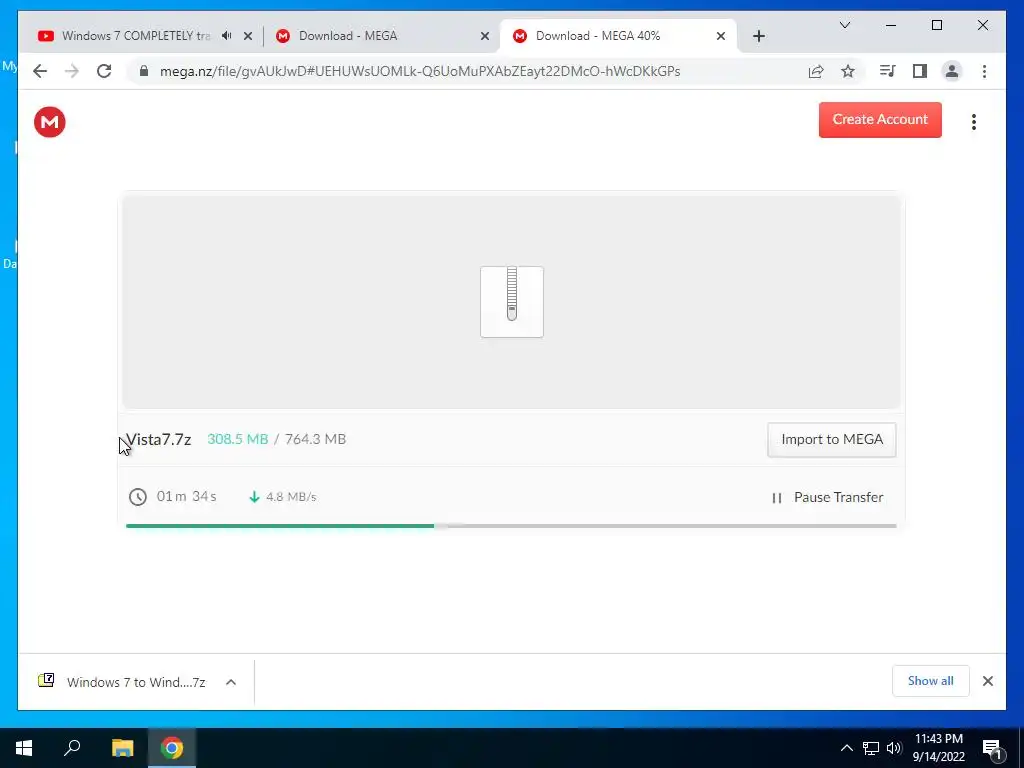This screenshot has height=768, width=1024.
Task: Open taskbar search magnifier
Action: point(72,748)
